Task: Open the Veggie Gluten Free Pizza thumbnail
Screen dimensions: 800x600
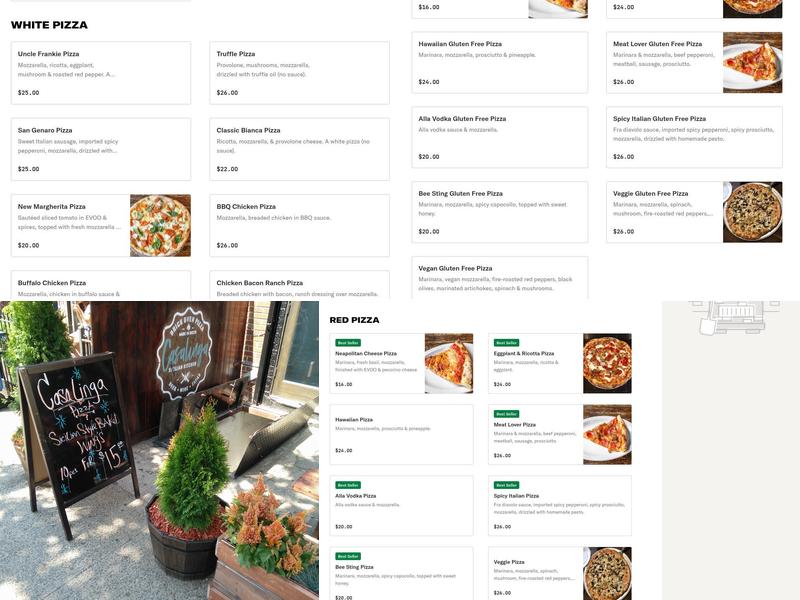Action: (x=752, y=212)
